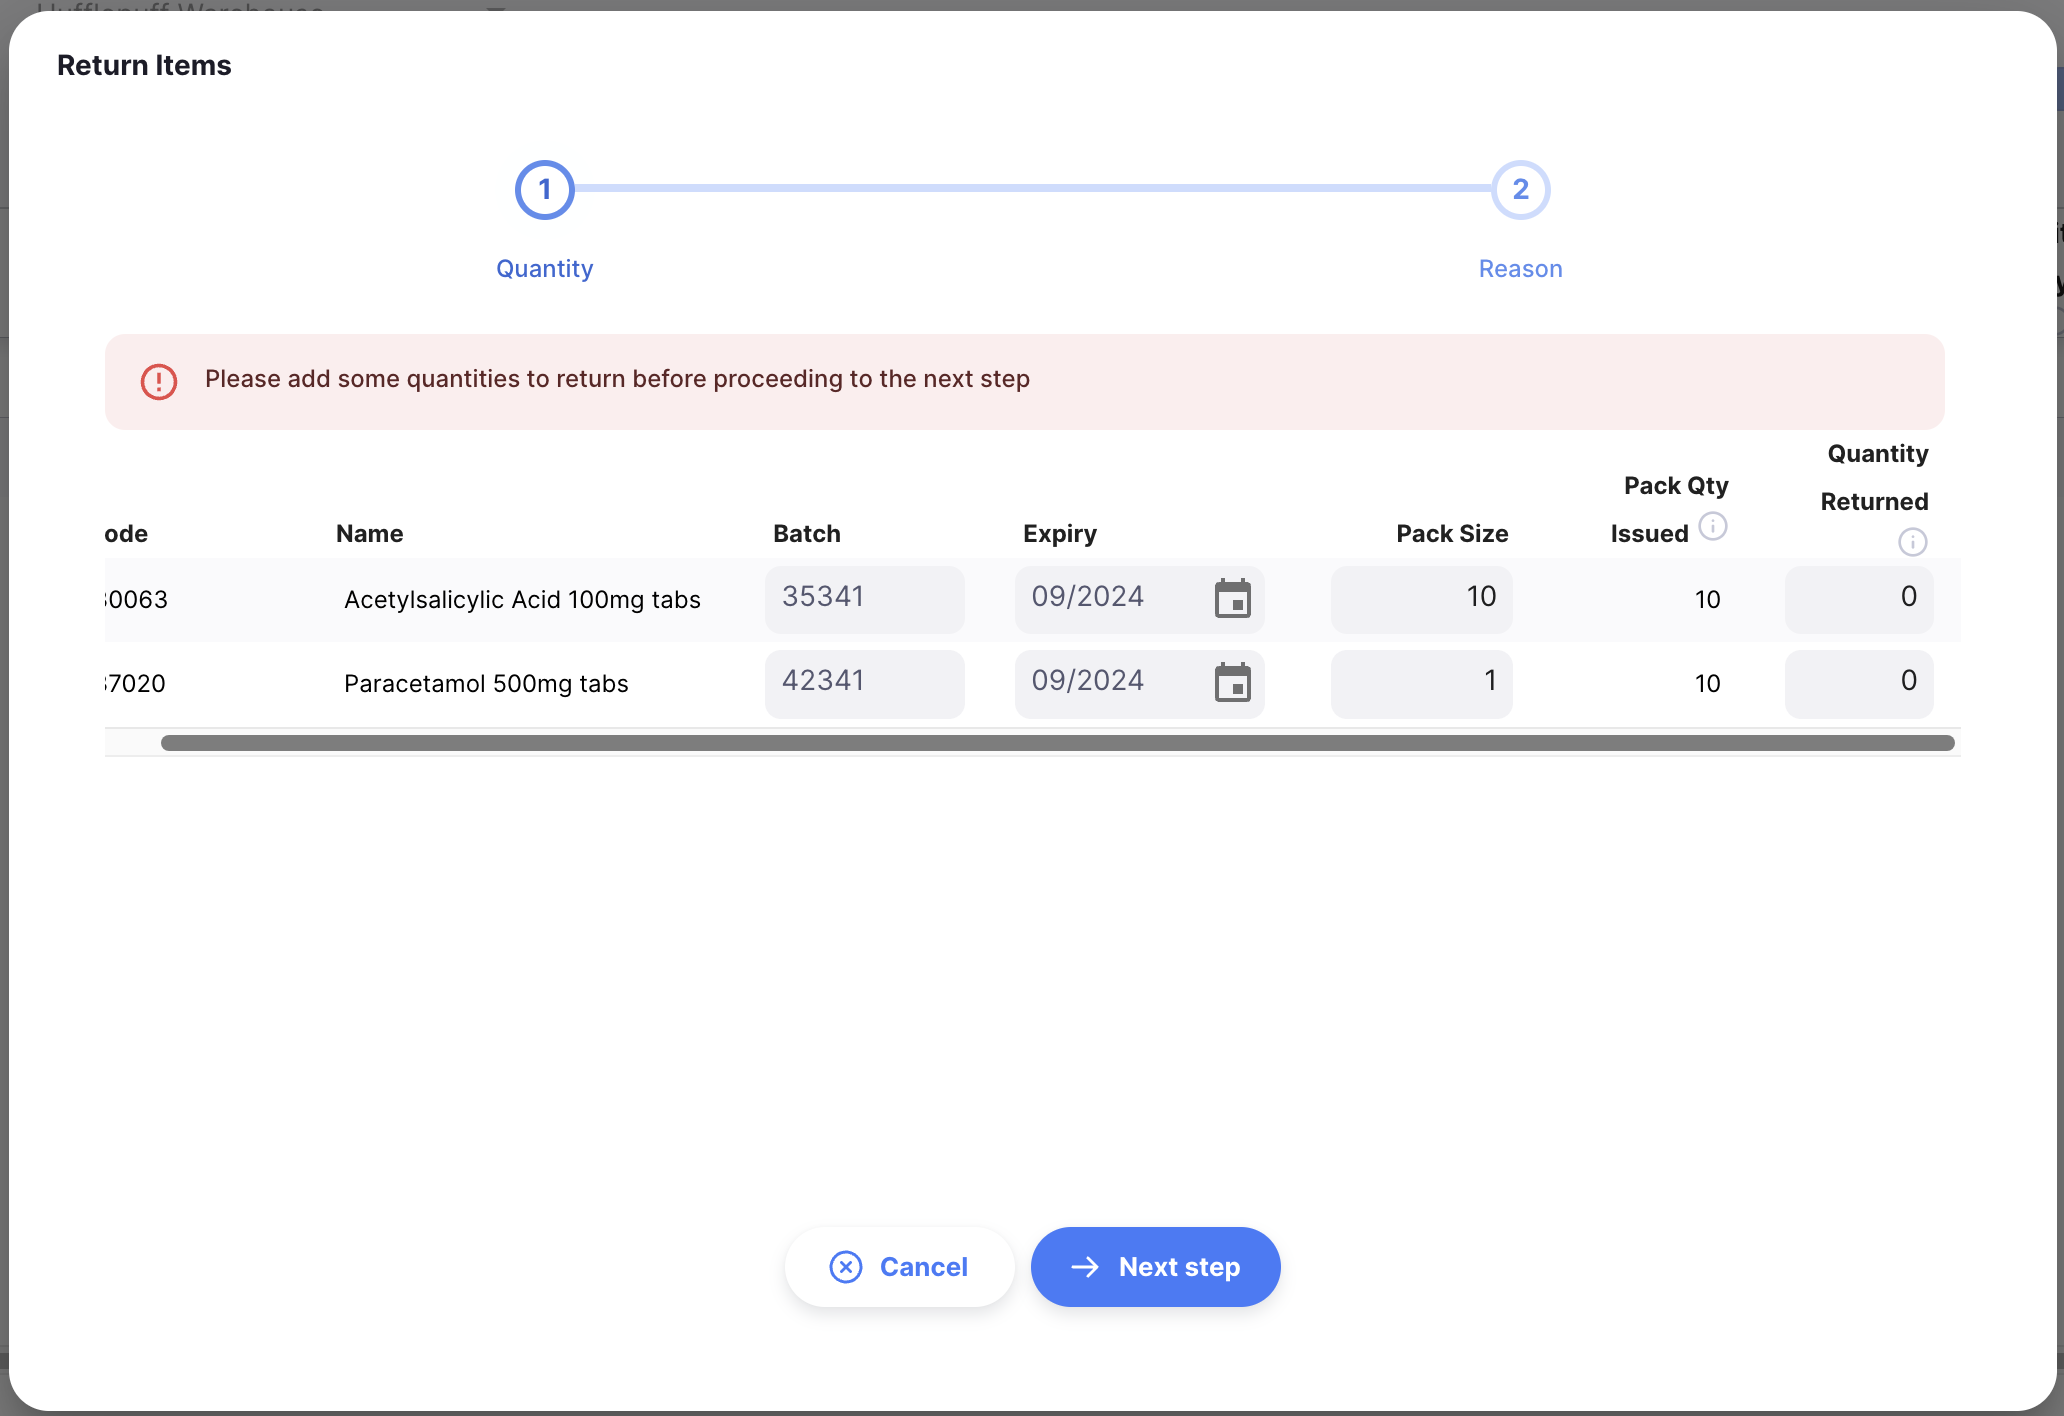The image size is (2064, 1416).
Task: Click Pack Size field showing 10
Action: (x=1420, y=599)
